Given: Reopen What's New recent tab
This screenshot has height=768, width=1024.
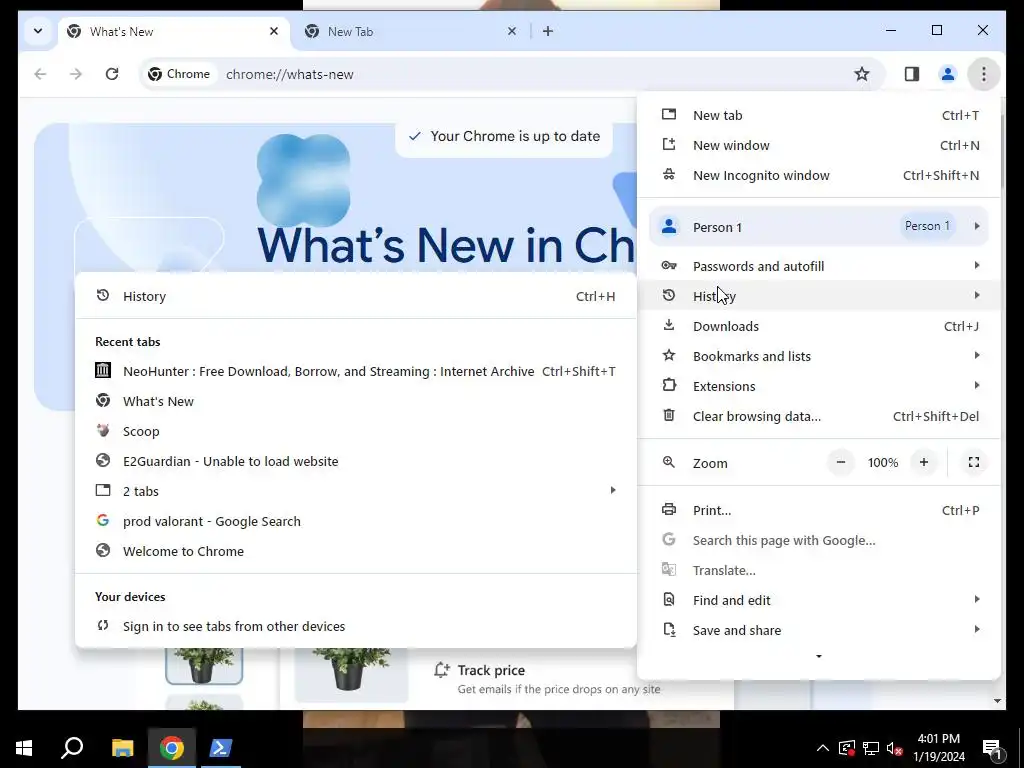Looking at the screenshot, I should (x=356, y=401).
